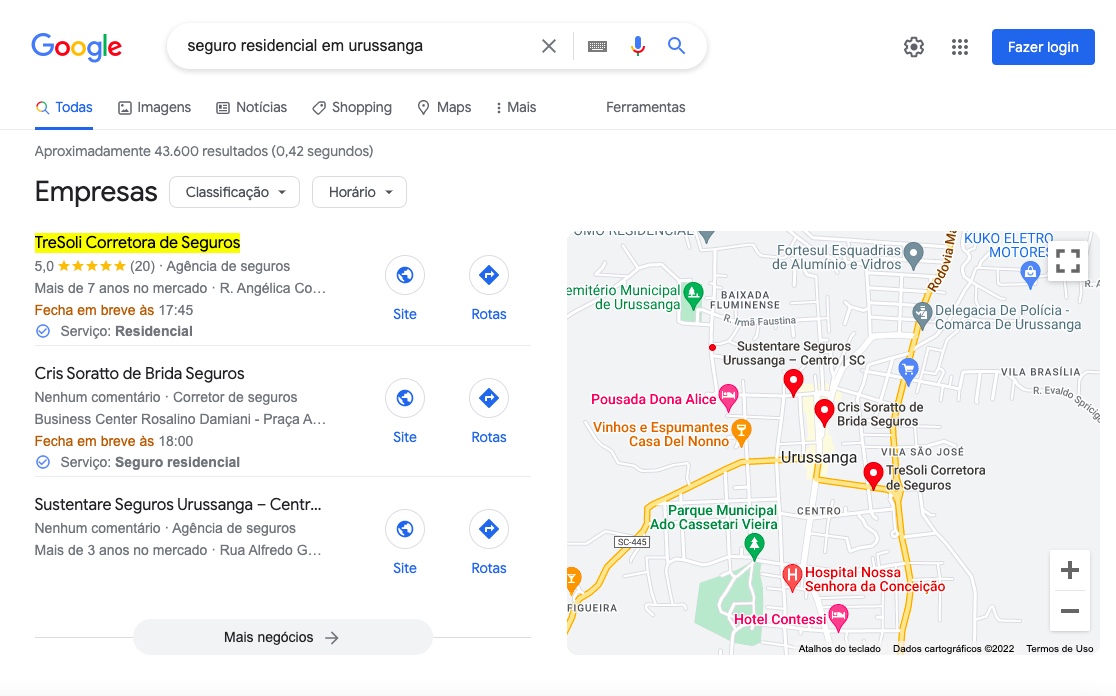Open the on-screen keyboard icon
1116x696 pixels.
[597, 46]
